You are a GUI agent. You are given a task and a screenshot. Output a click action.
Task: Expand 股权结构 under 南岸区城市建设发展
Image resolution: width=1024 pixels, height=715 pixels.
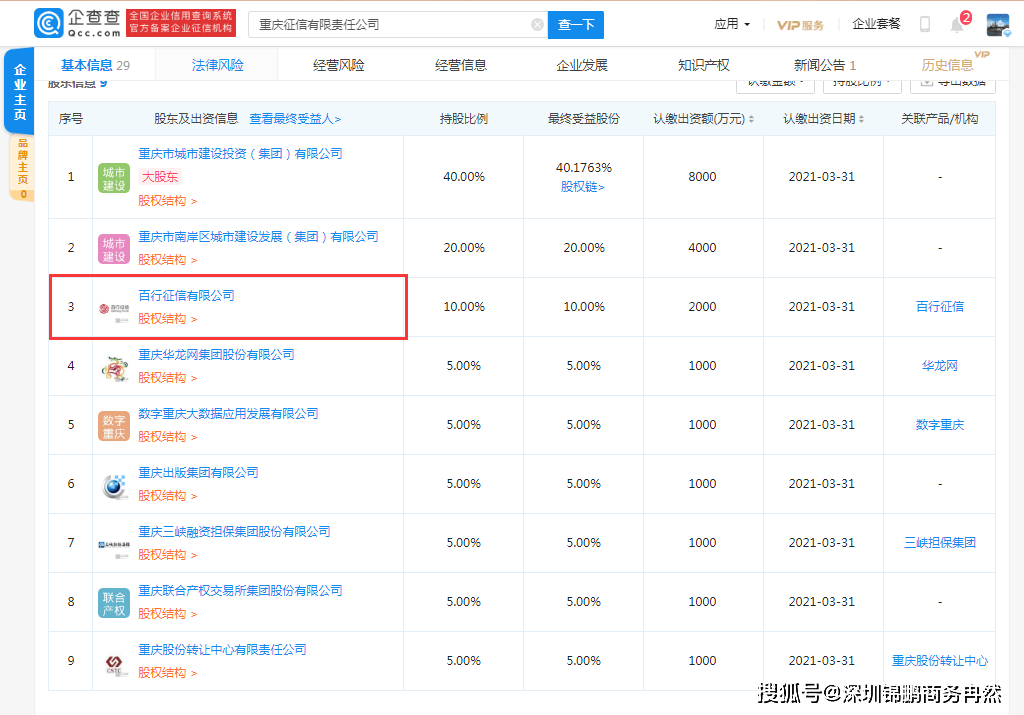coord(167,259)
